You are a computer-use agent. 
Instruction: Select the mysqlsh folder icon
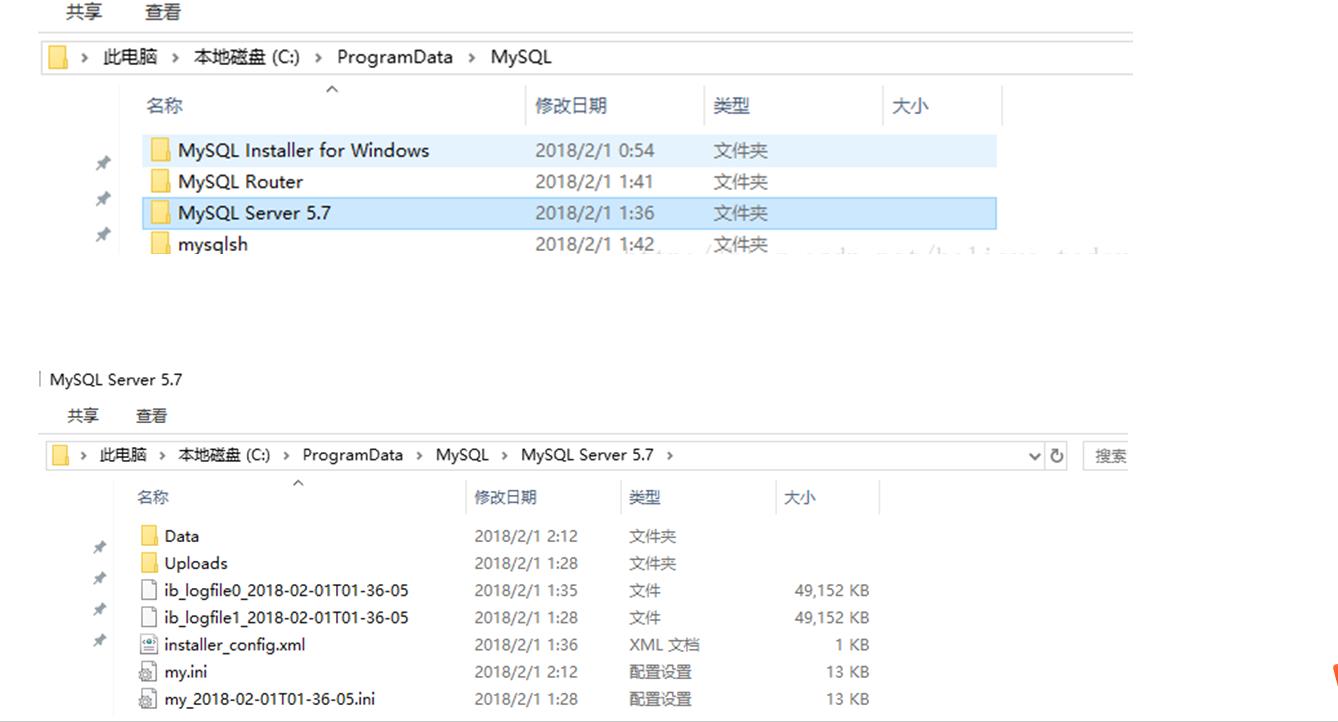tap(160, 243)
